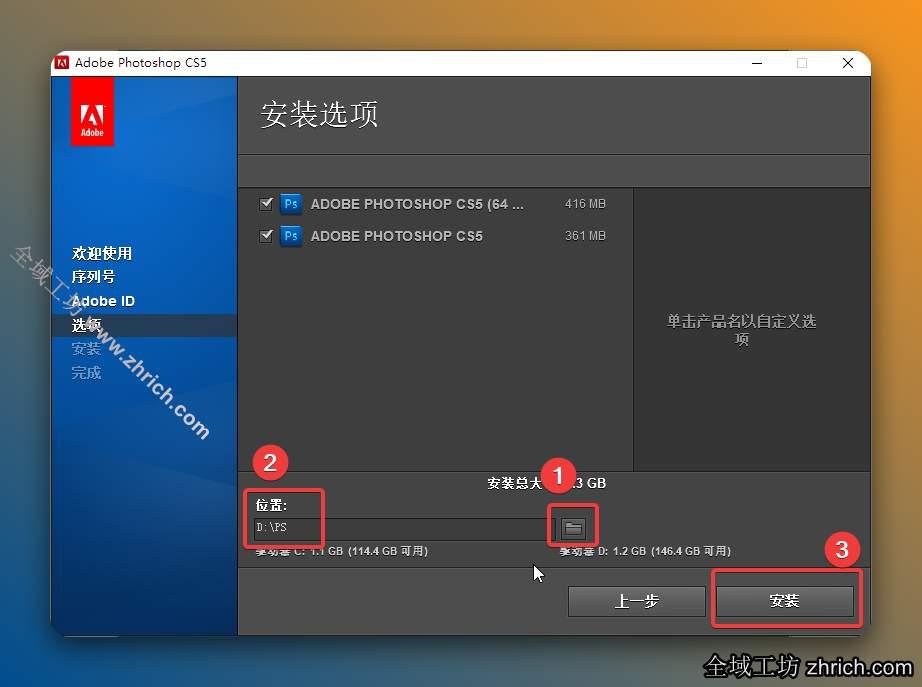Click the Adobe icon in the title bar

(x=62, y=62)
